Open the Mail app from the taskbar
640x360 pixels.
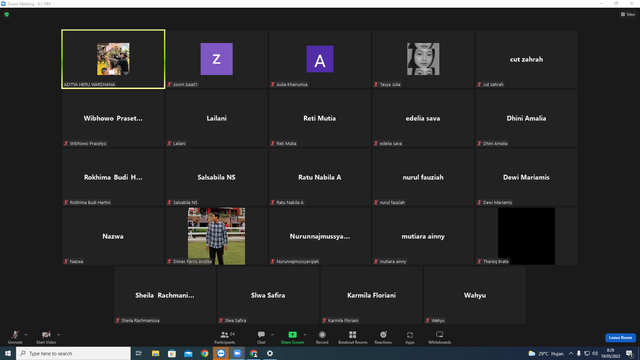[x=188, y=353]
